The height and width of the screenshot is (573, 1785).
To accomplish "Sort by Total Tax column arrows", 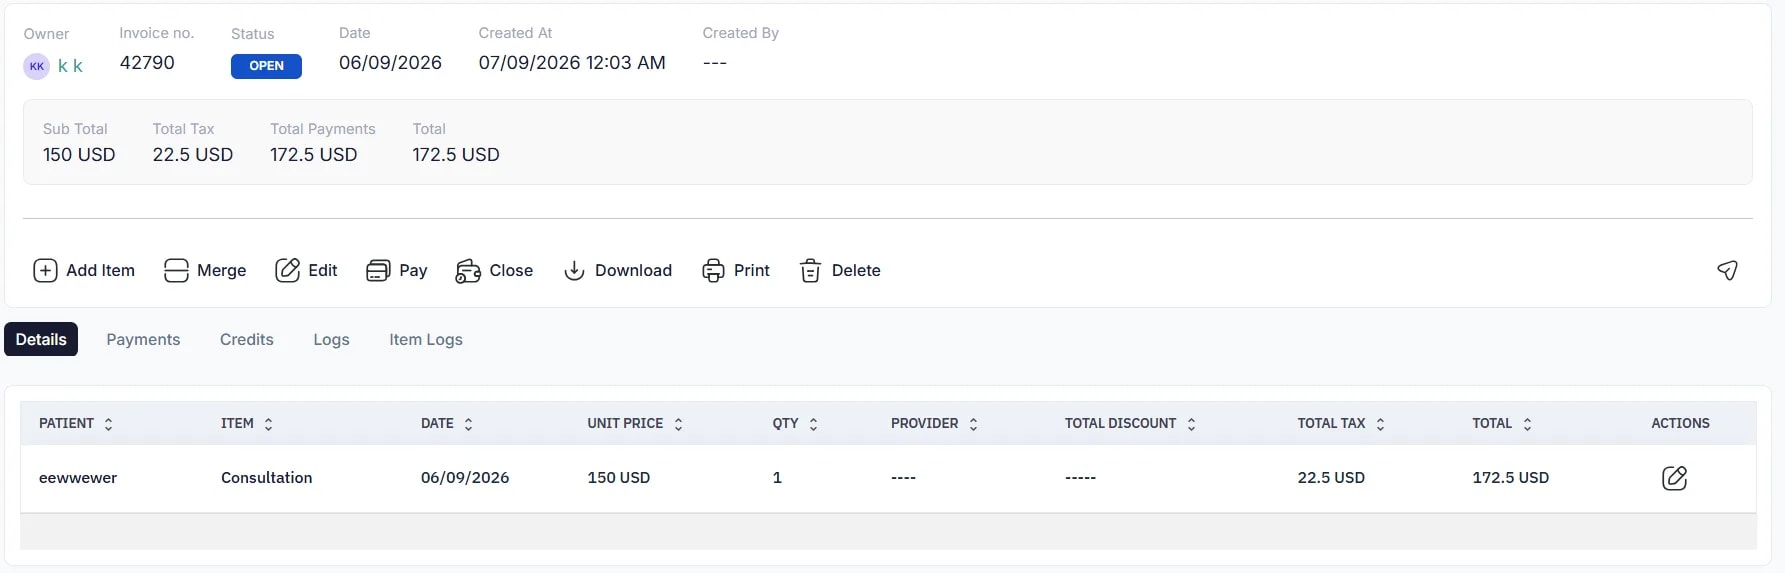I will (x=1380, y=424).
